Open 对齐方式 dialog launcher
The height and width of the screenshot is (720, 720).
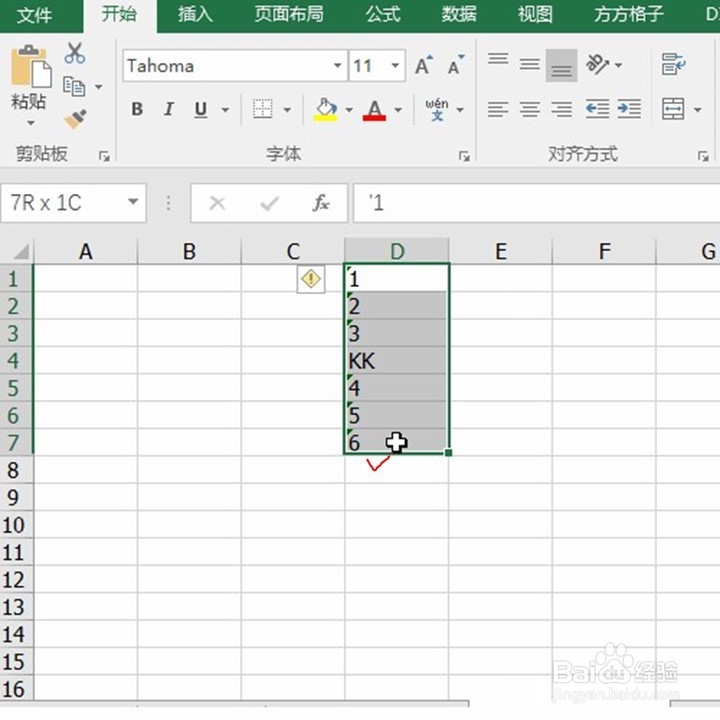coord(703,157)
